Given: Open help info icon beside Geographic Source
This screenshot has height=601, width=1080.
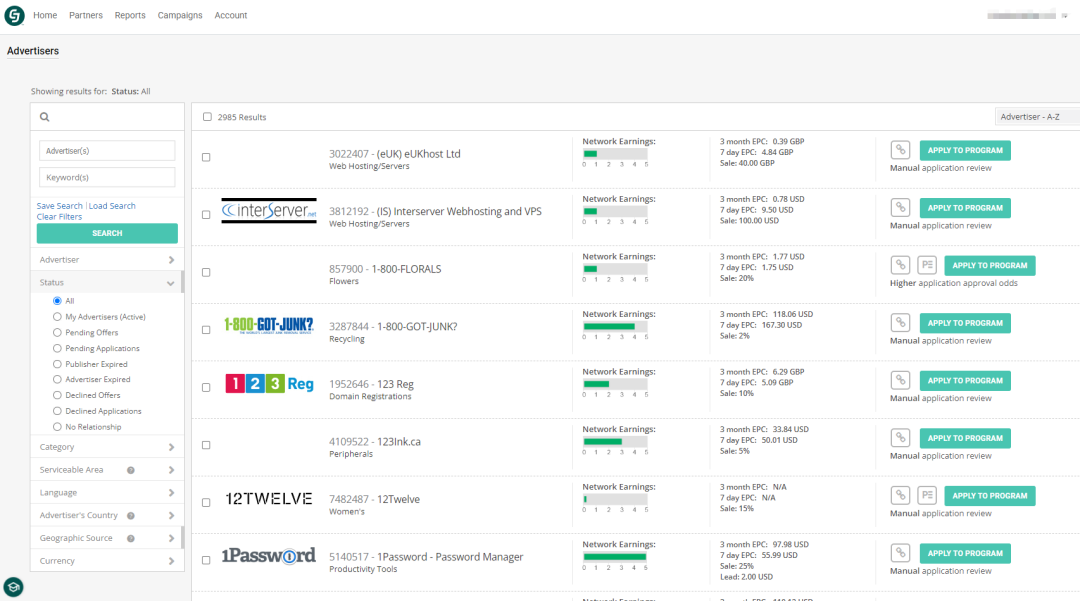Looking at the screenshot, I should click(x=131, y=538).
